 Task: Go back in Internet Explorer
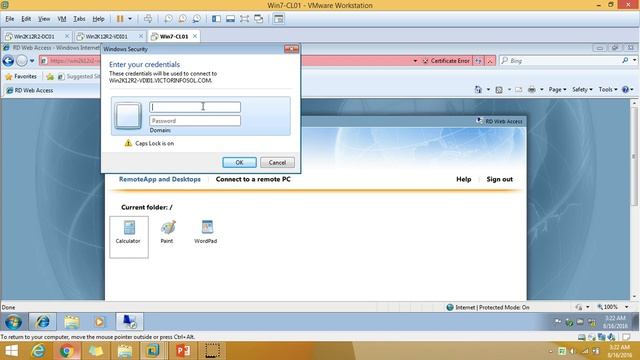(8, 61)
